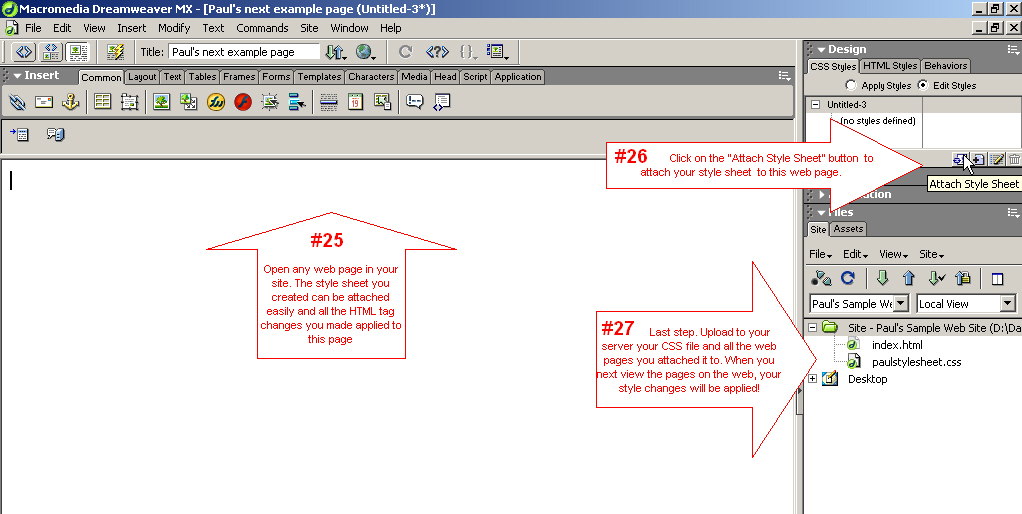Open the Files panel Site menu
The image size is (1022, 514).
tap(931, 254)
